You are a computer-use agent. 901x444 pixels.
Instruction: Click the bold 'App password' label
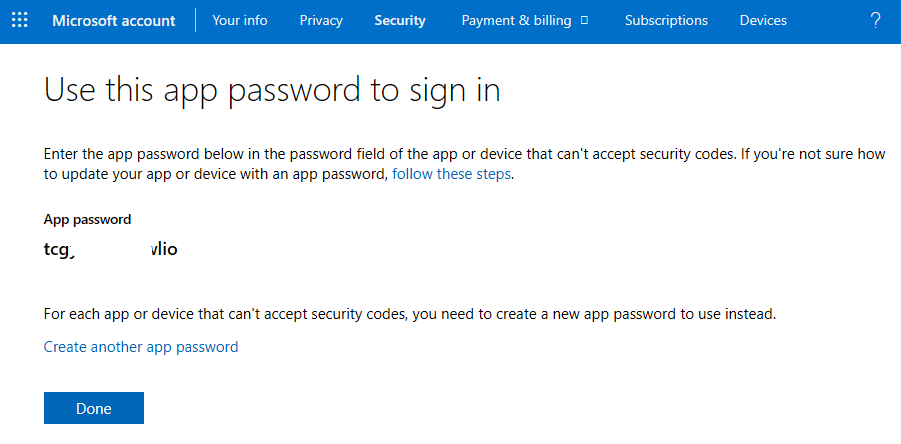88,219
